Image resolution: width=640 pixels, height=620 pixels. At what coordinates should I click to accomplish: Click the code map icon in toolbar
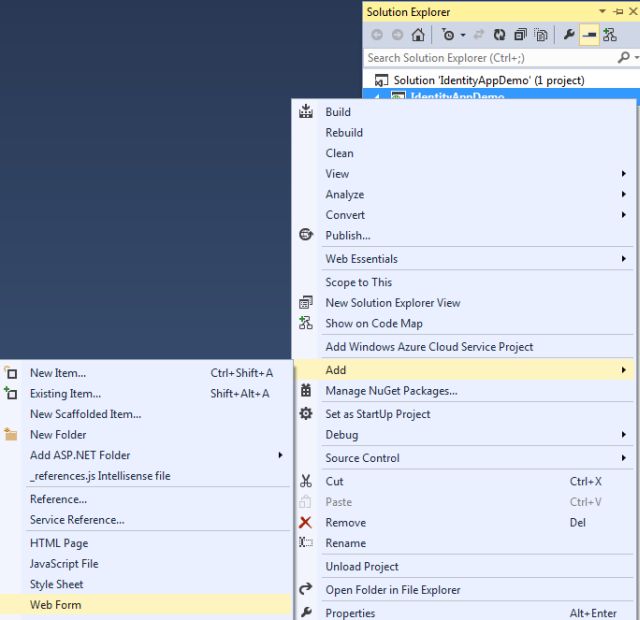(x=610, y=35)
